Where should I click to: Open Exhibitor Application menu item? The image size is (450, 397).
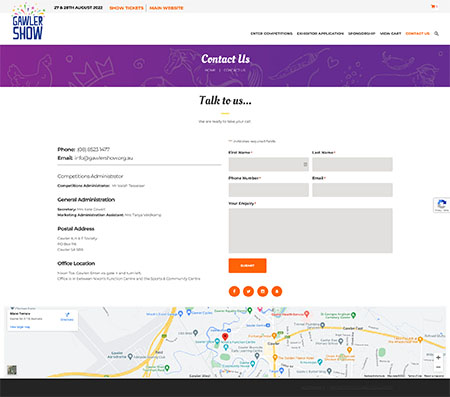pos(320,34)
